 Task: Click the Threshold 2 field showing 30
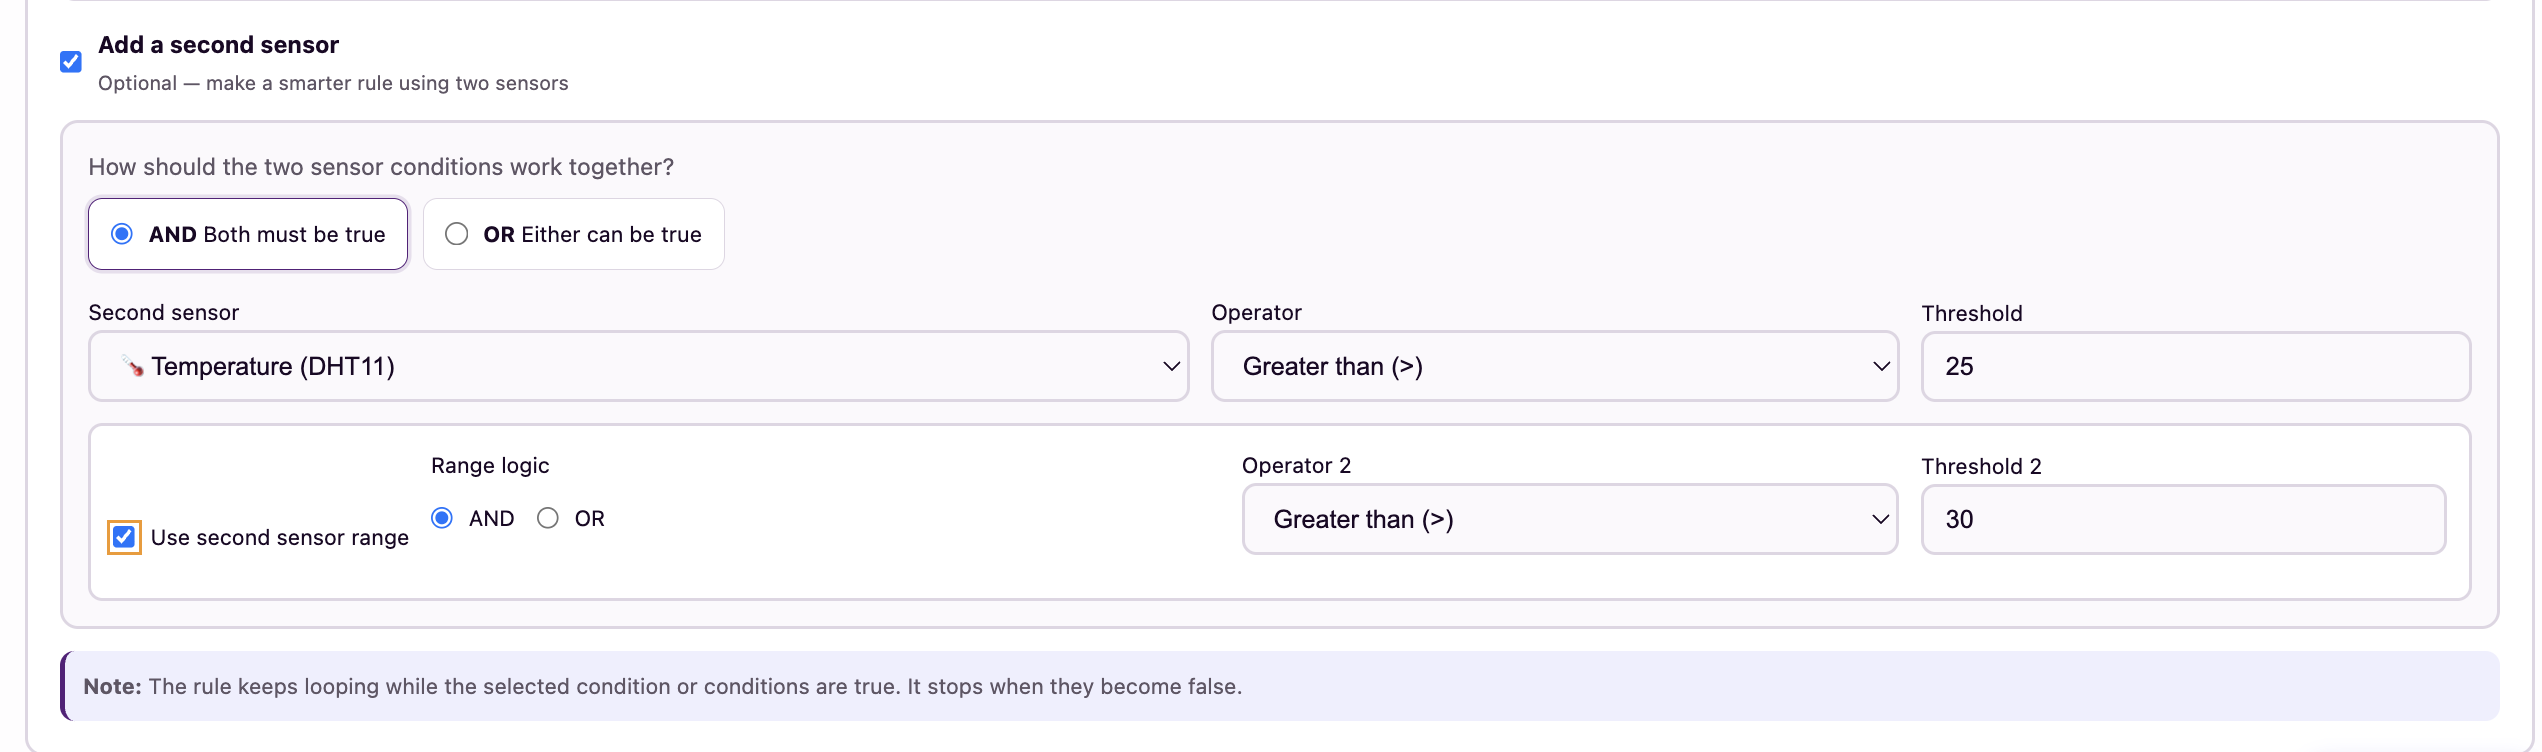tap(2184, 519)
